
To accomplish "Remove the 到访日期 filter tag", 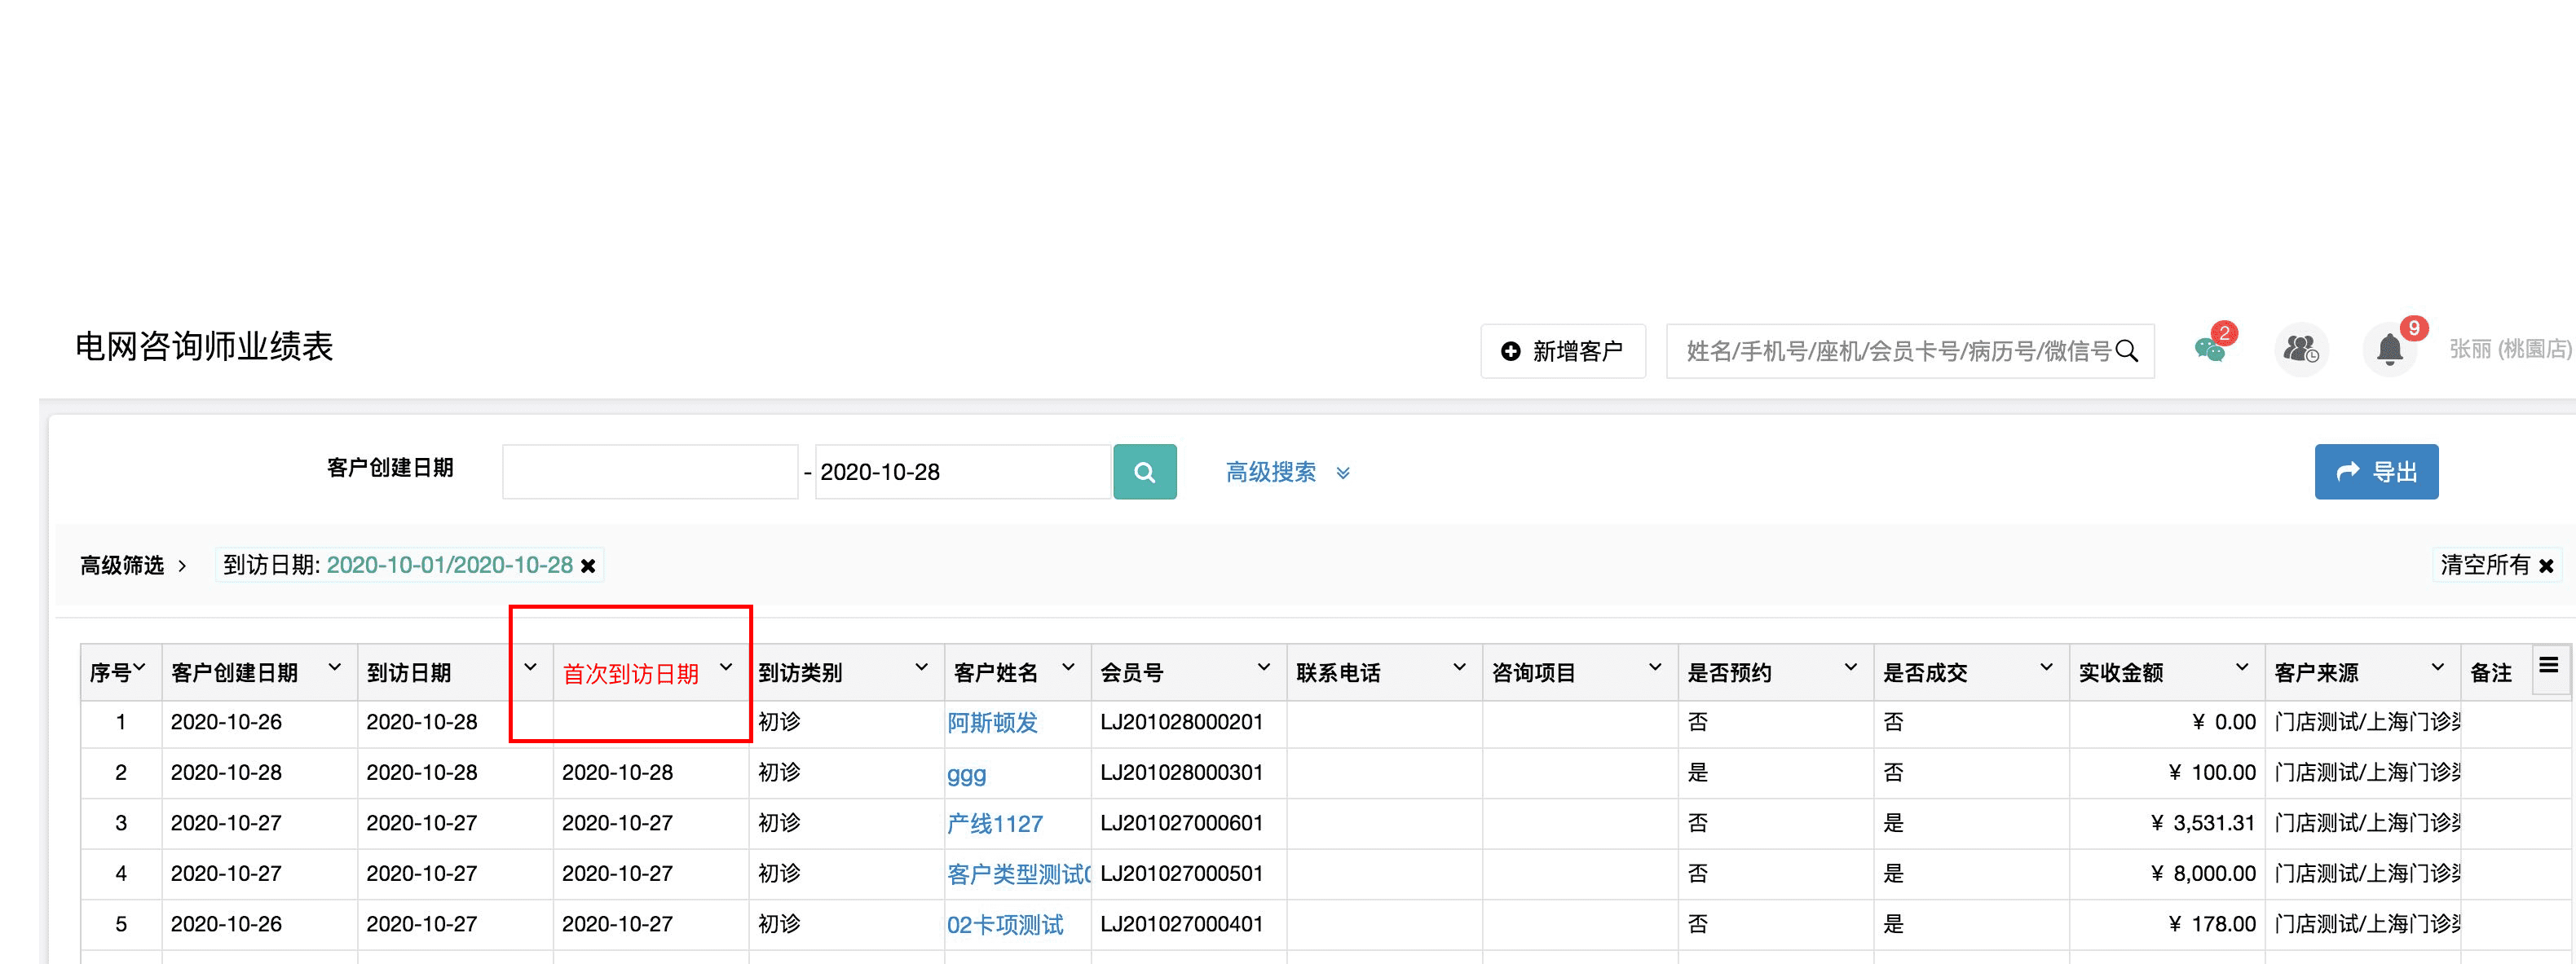I will coord(589,566).
